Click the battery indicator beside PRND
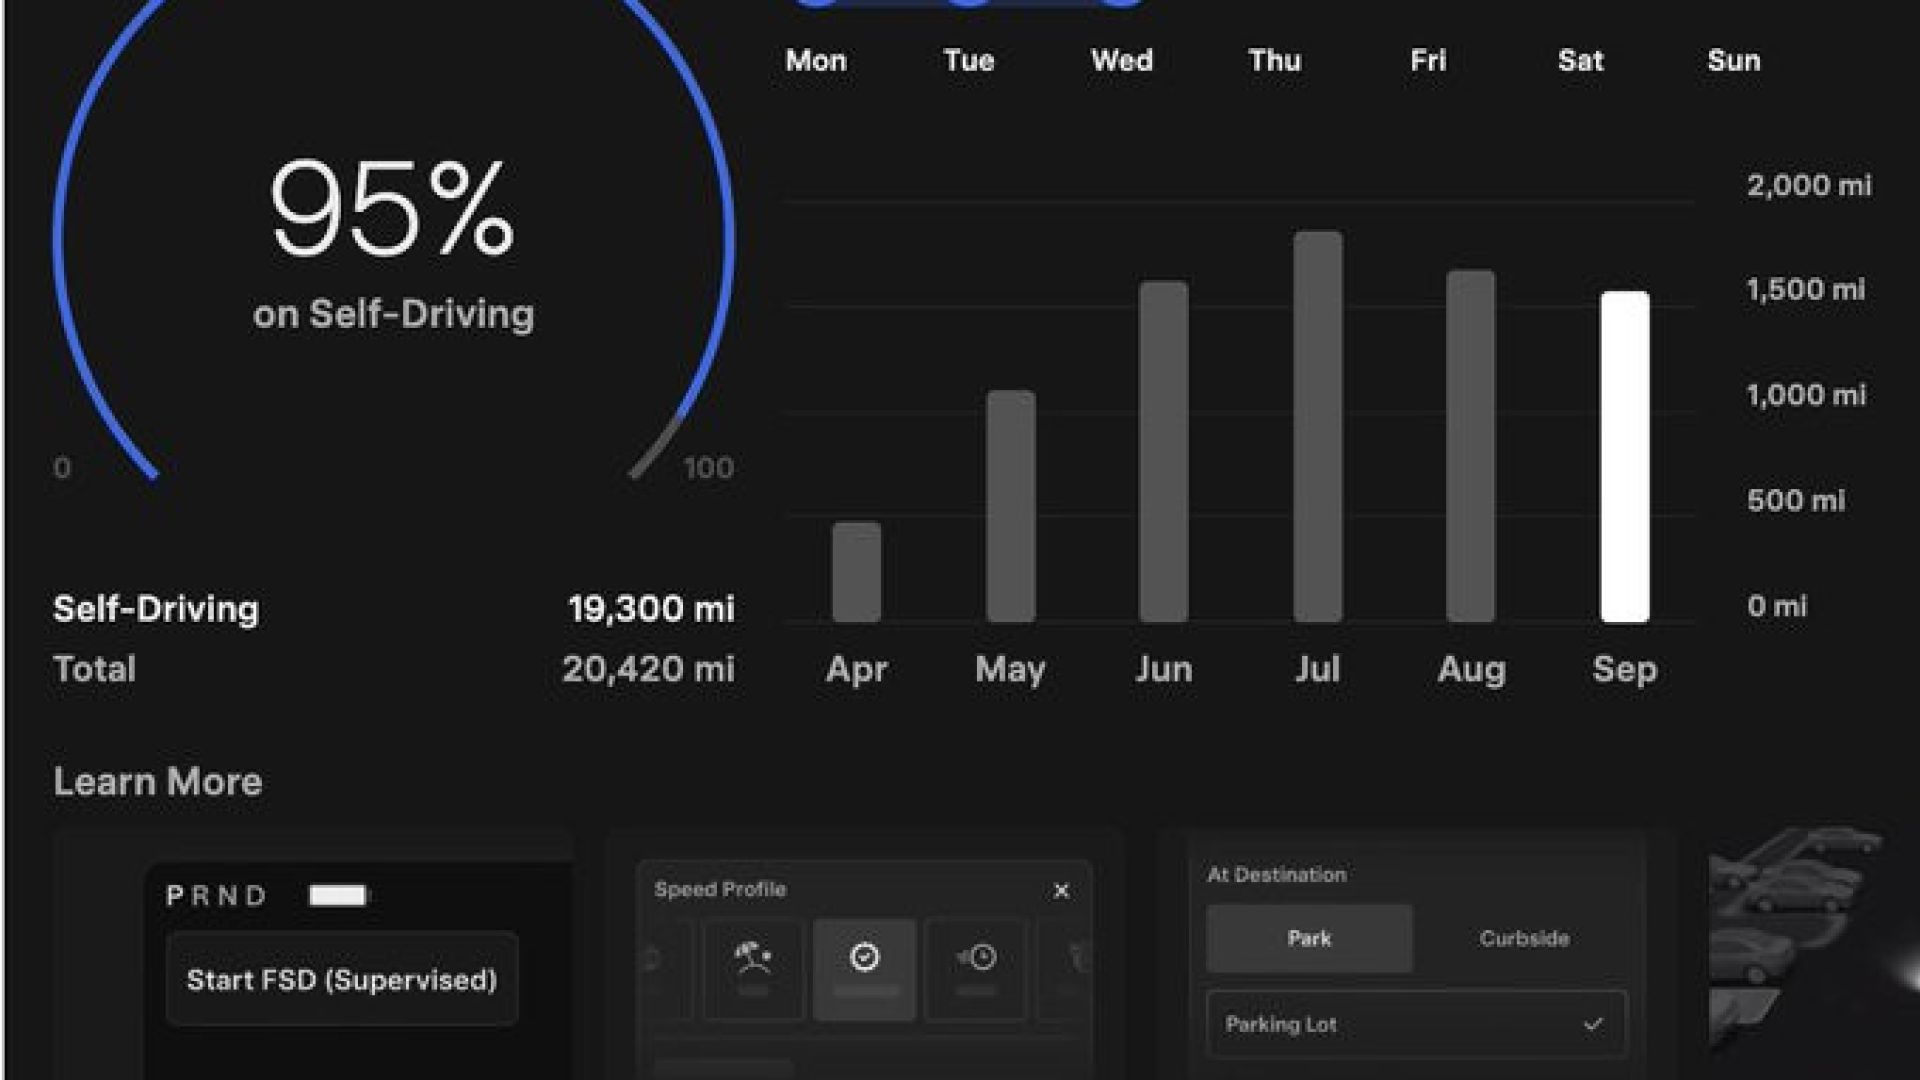 (x=338, y=895)
